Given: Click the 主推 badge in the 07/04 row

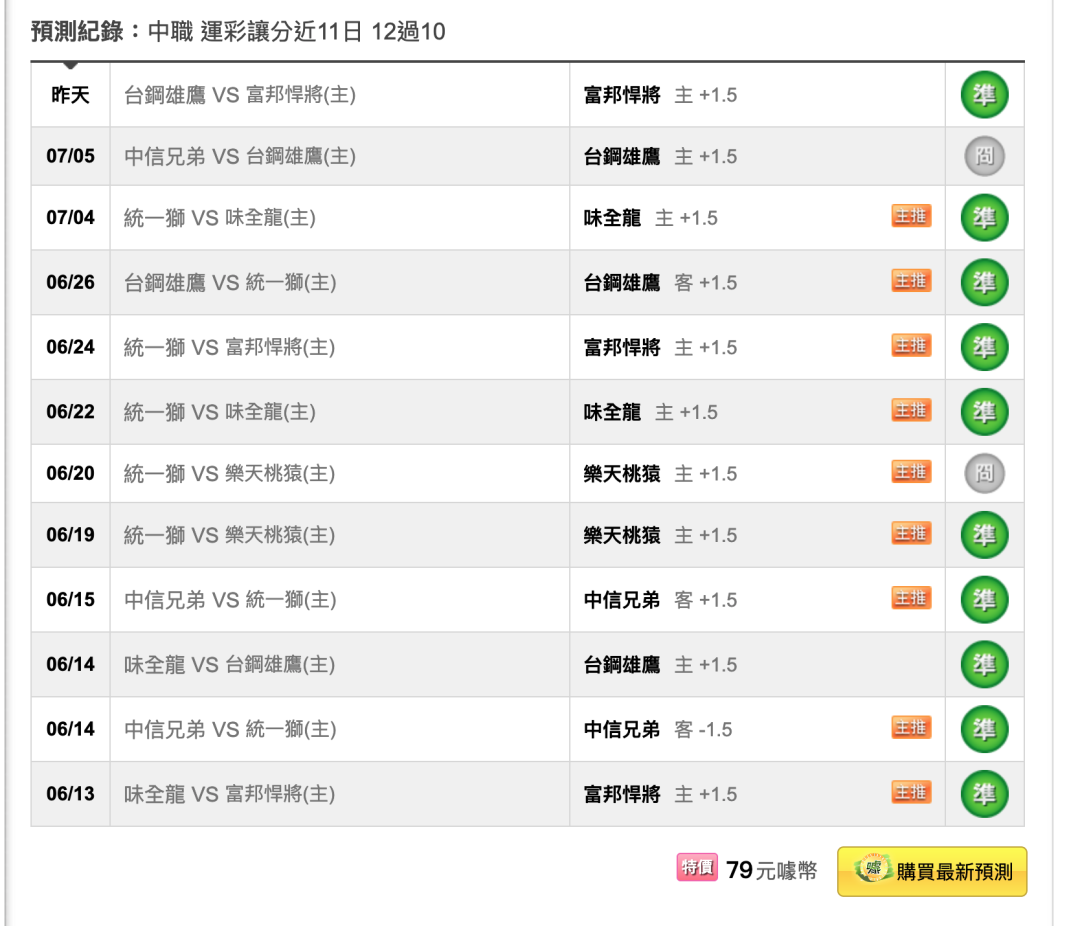Looking at the screenshot, I should tap(911, 216).
